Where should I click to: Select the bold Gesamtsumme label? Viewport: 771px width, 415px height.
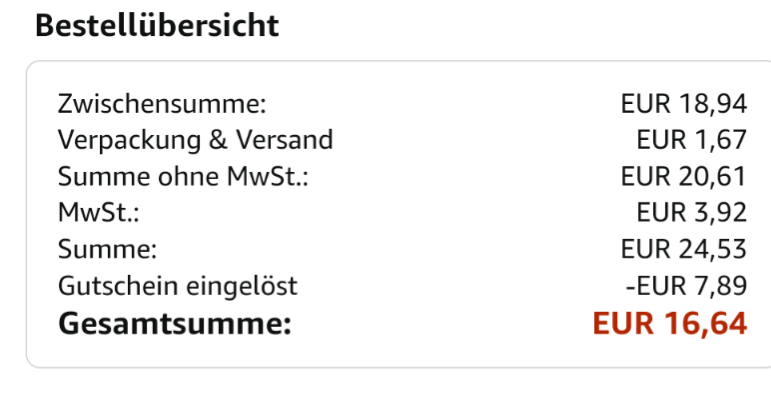[x=175, y=324]
